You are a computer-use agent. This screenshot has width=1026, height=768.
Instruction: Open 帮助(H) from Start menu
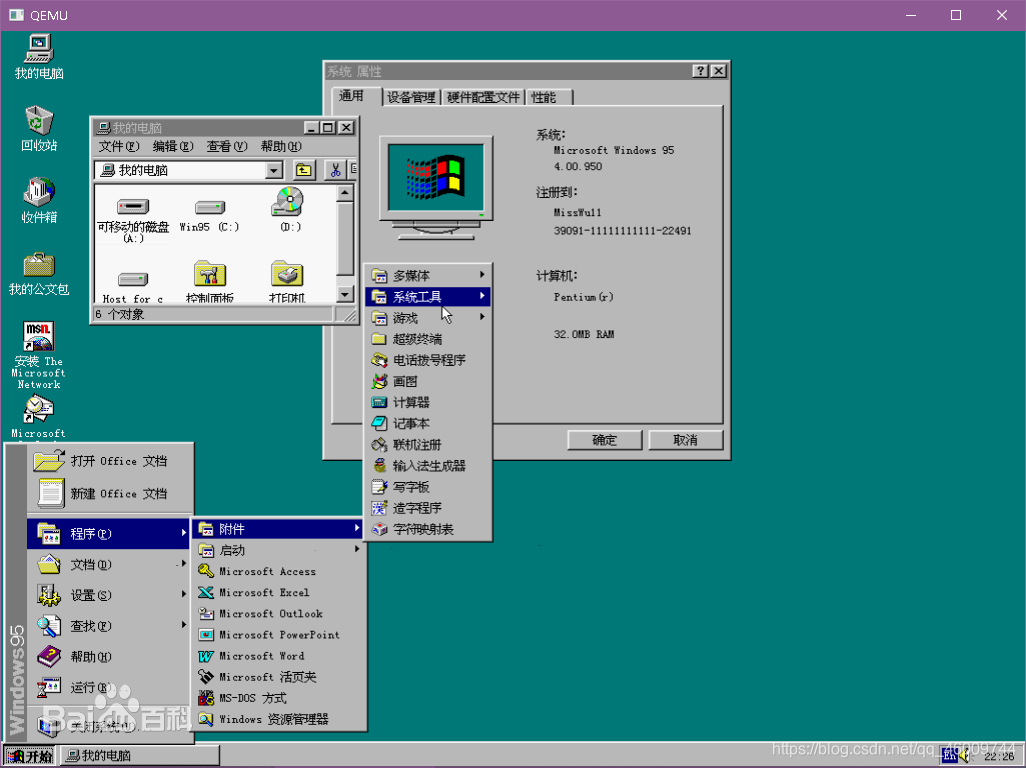[110, 656]
